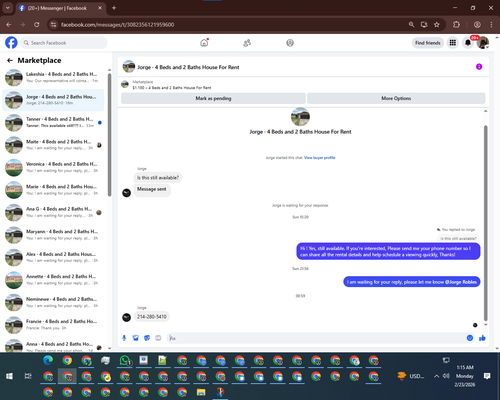Open File Explorer from the taskbar

pyautogui.click(x=201, y=392)
